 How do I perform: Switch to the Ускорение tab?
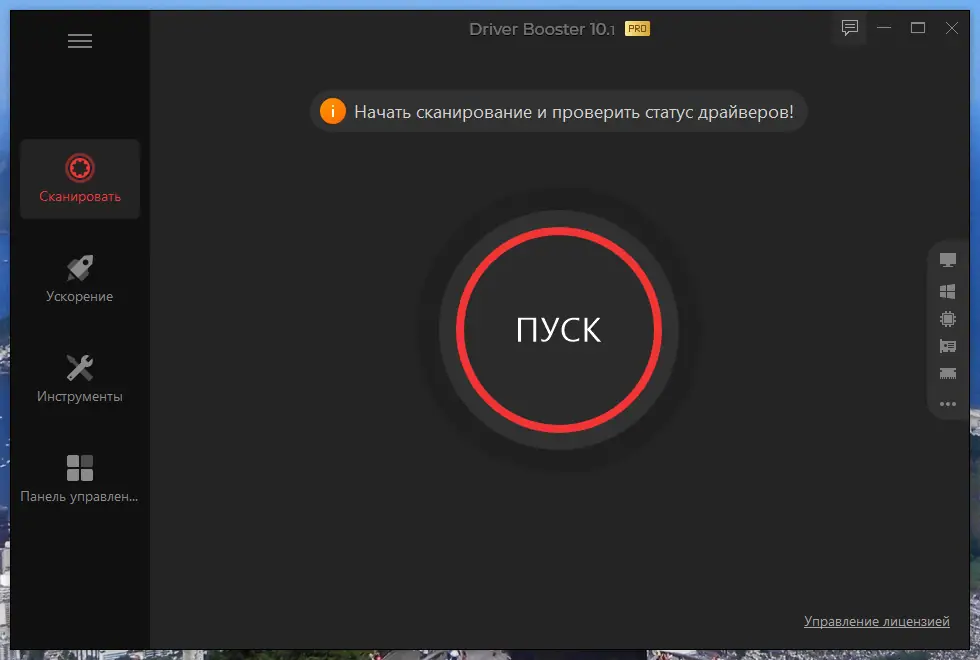pyautogui.click(x=80, y=276)
